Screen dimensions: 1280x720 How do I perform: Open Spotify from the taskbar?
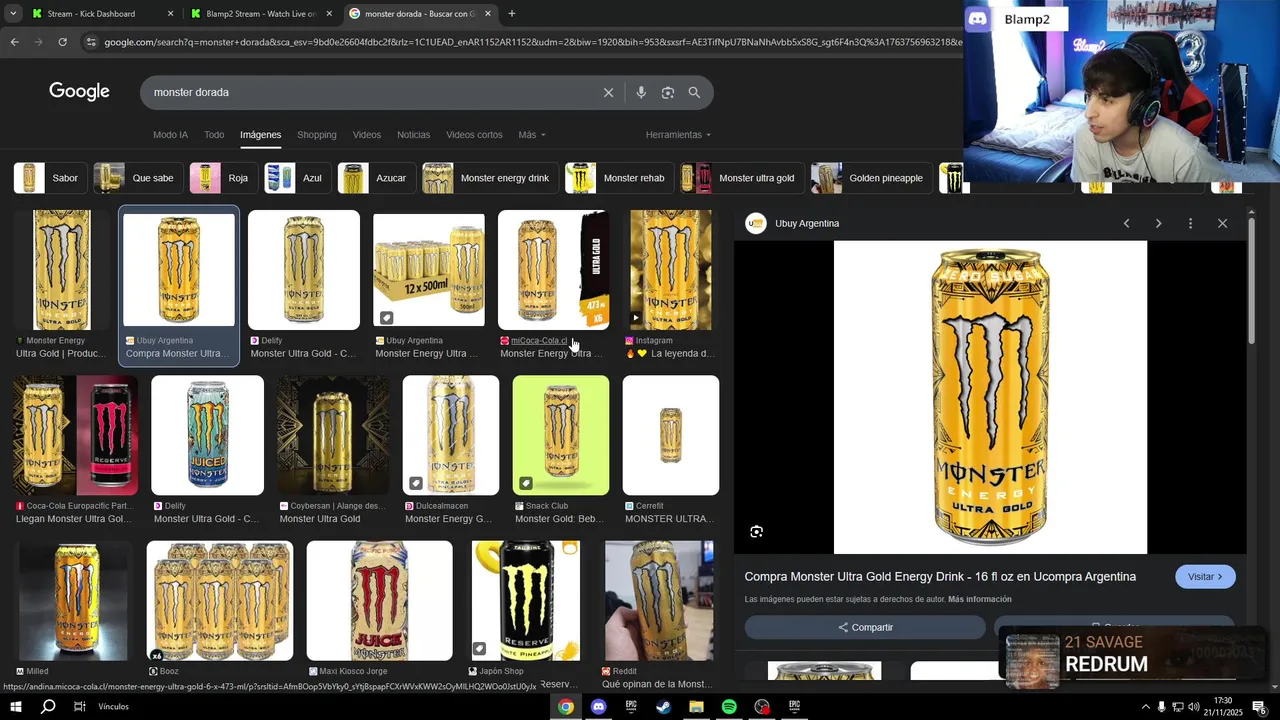tap(729, 707)
